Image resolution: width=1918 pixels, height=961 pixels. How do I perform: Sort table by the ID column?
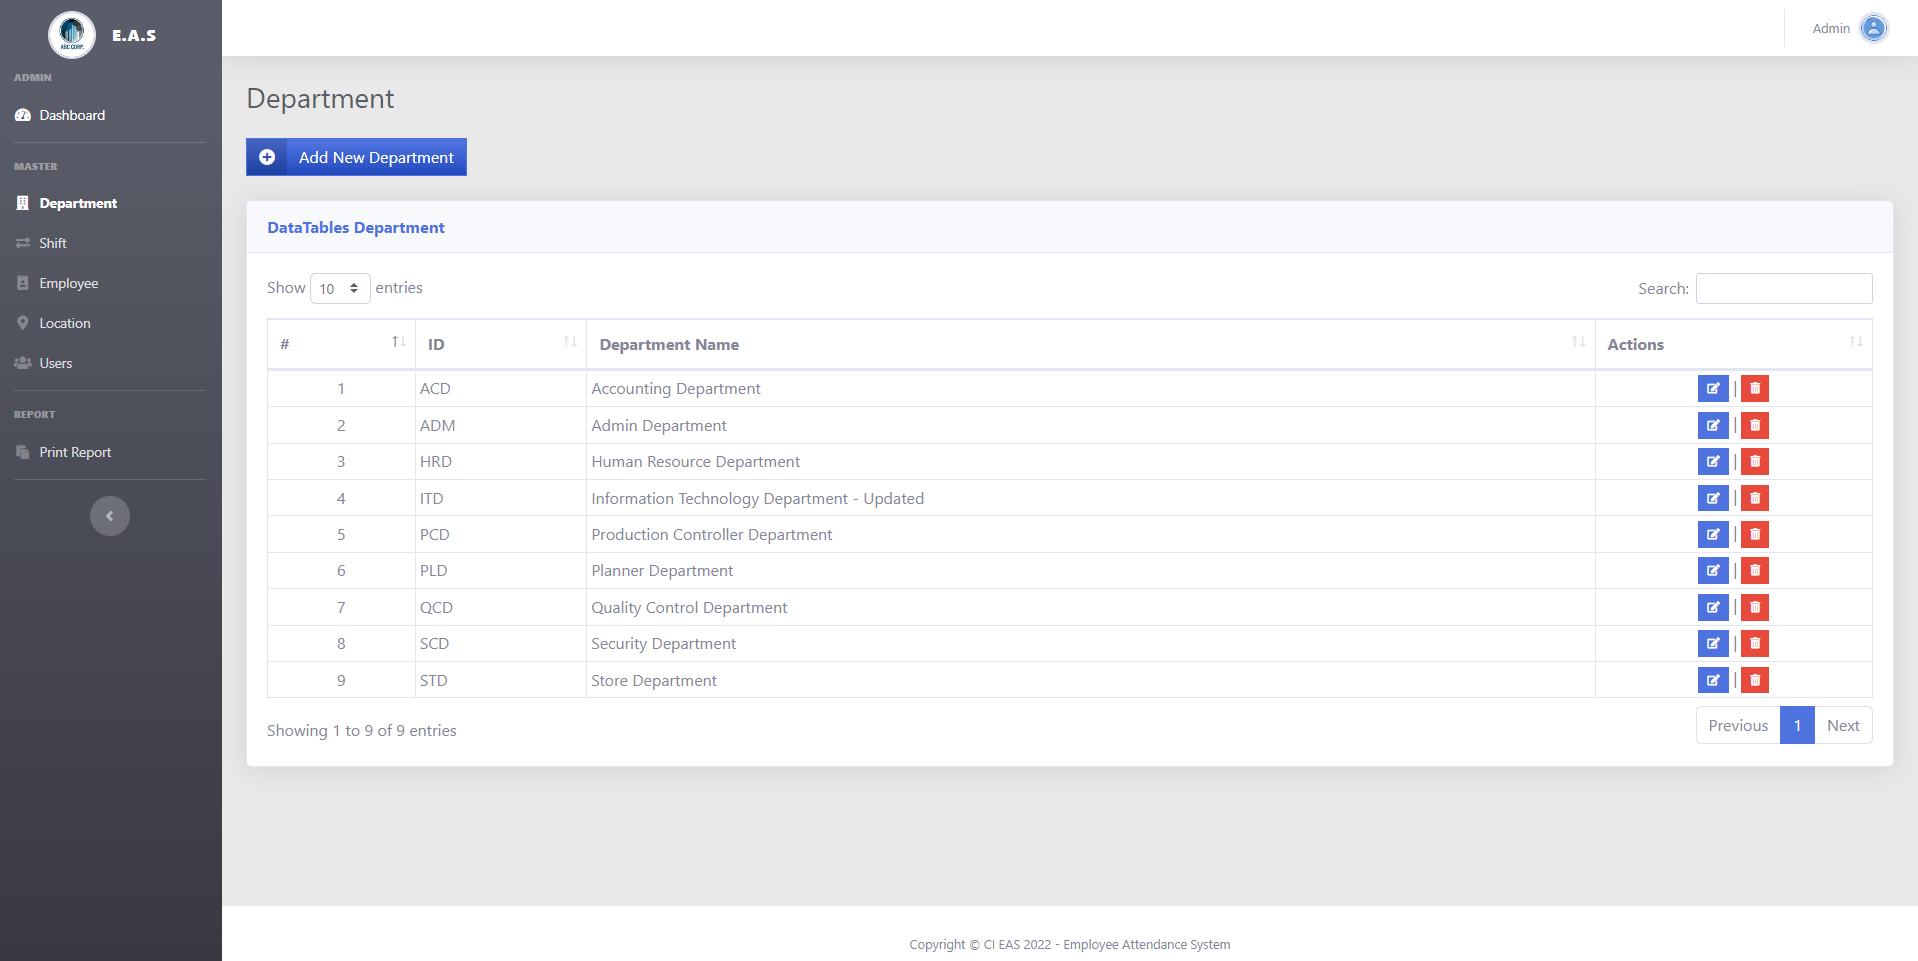coord(501,344)
